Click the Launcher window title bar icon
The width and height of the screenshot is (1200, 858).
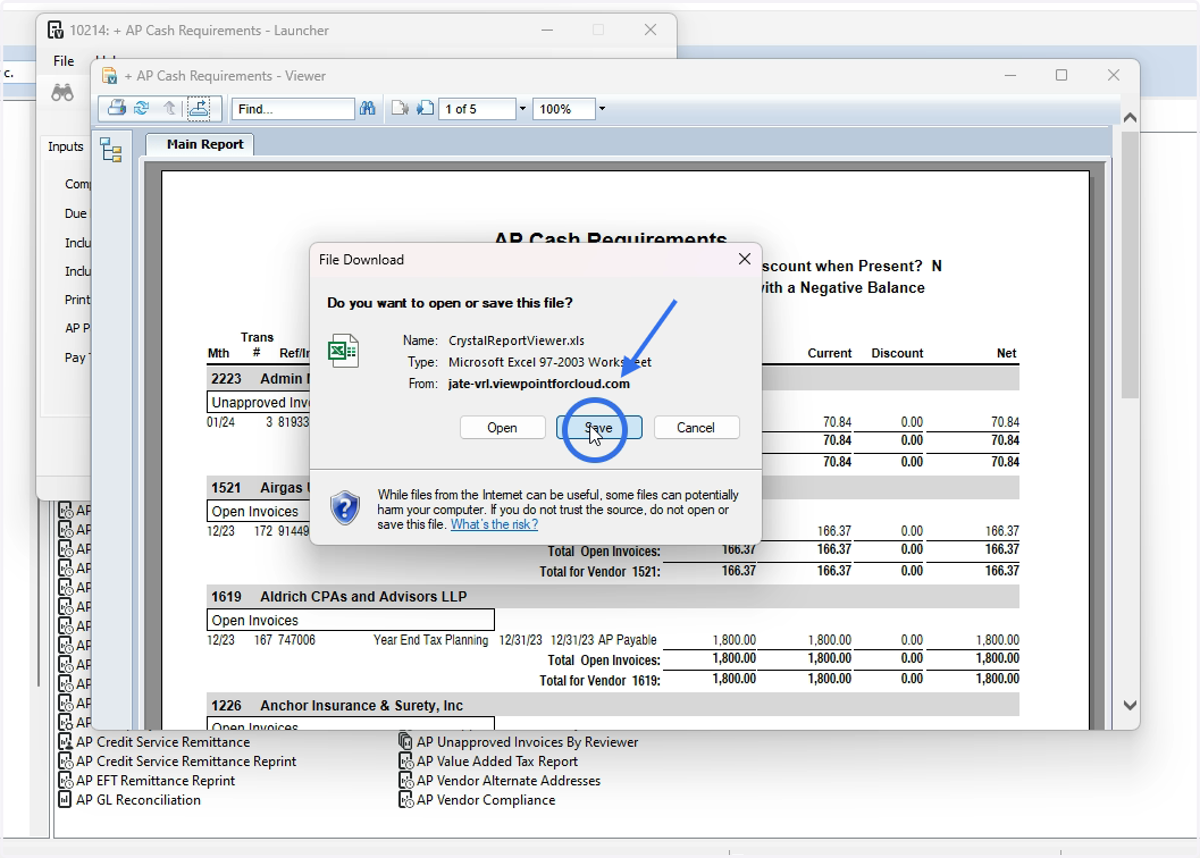(x=56, y=30)
